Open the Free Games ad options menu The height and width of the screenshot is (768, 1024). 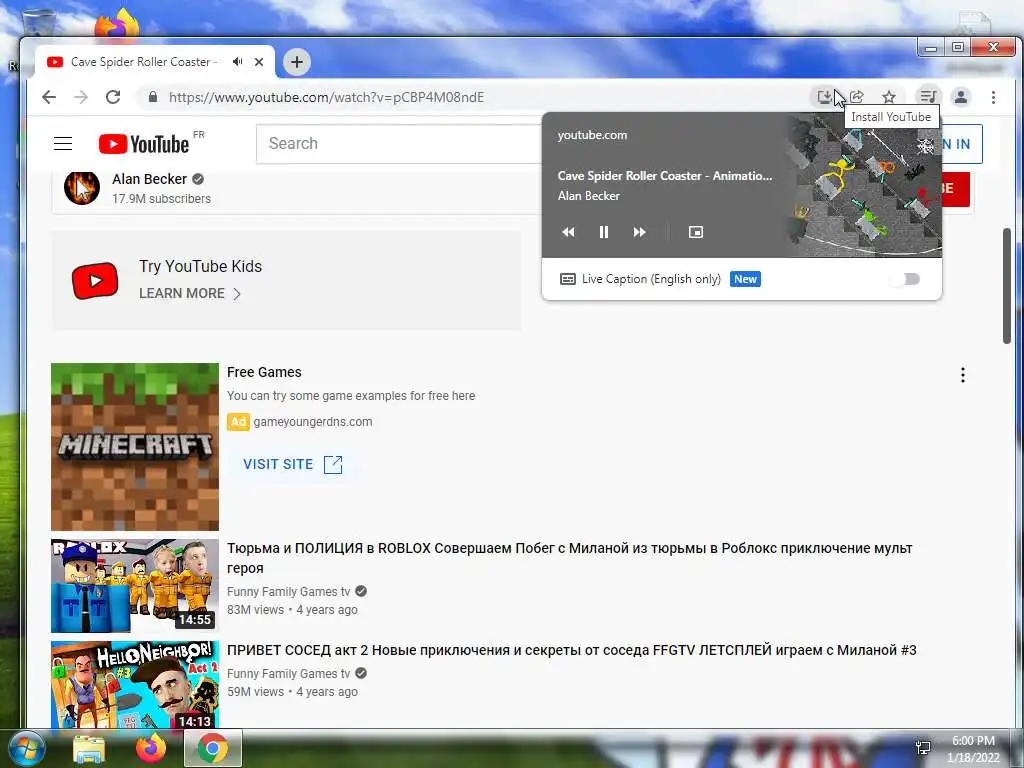963,375
